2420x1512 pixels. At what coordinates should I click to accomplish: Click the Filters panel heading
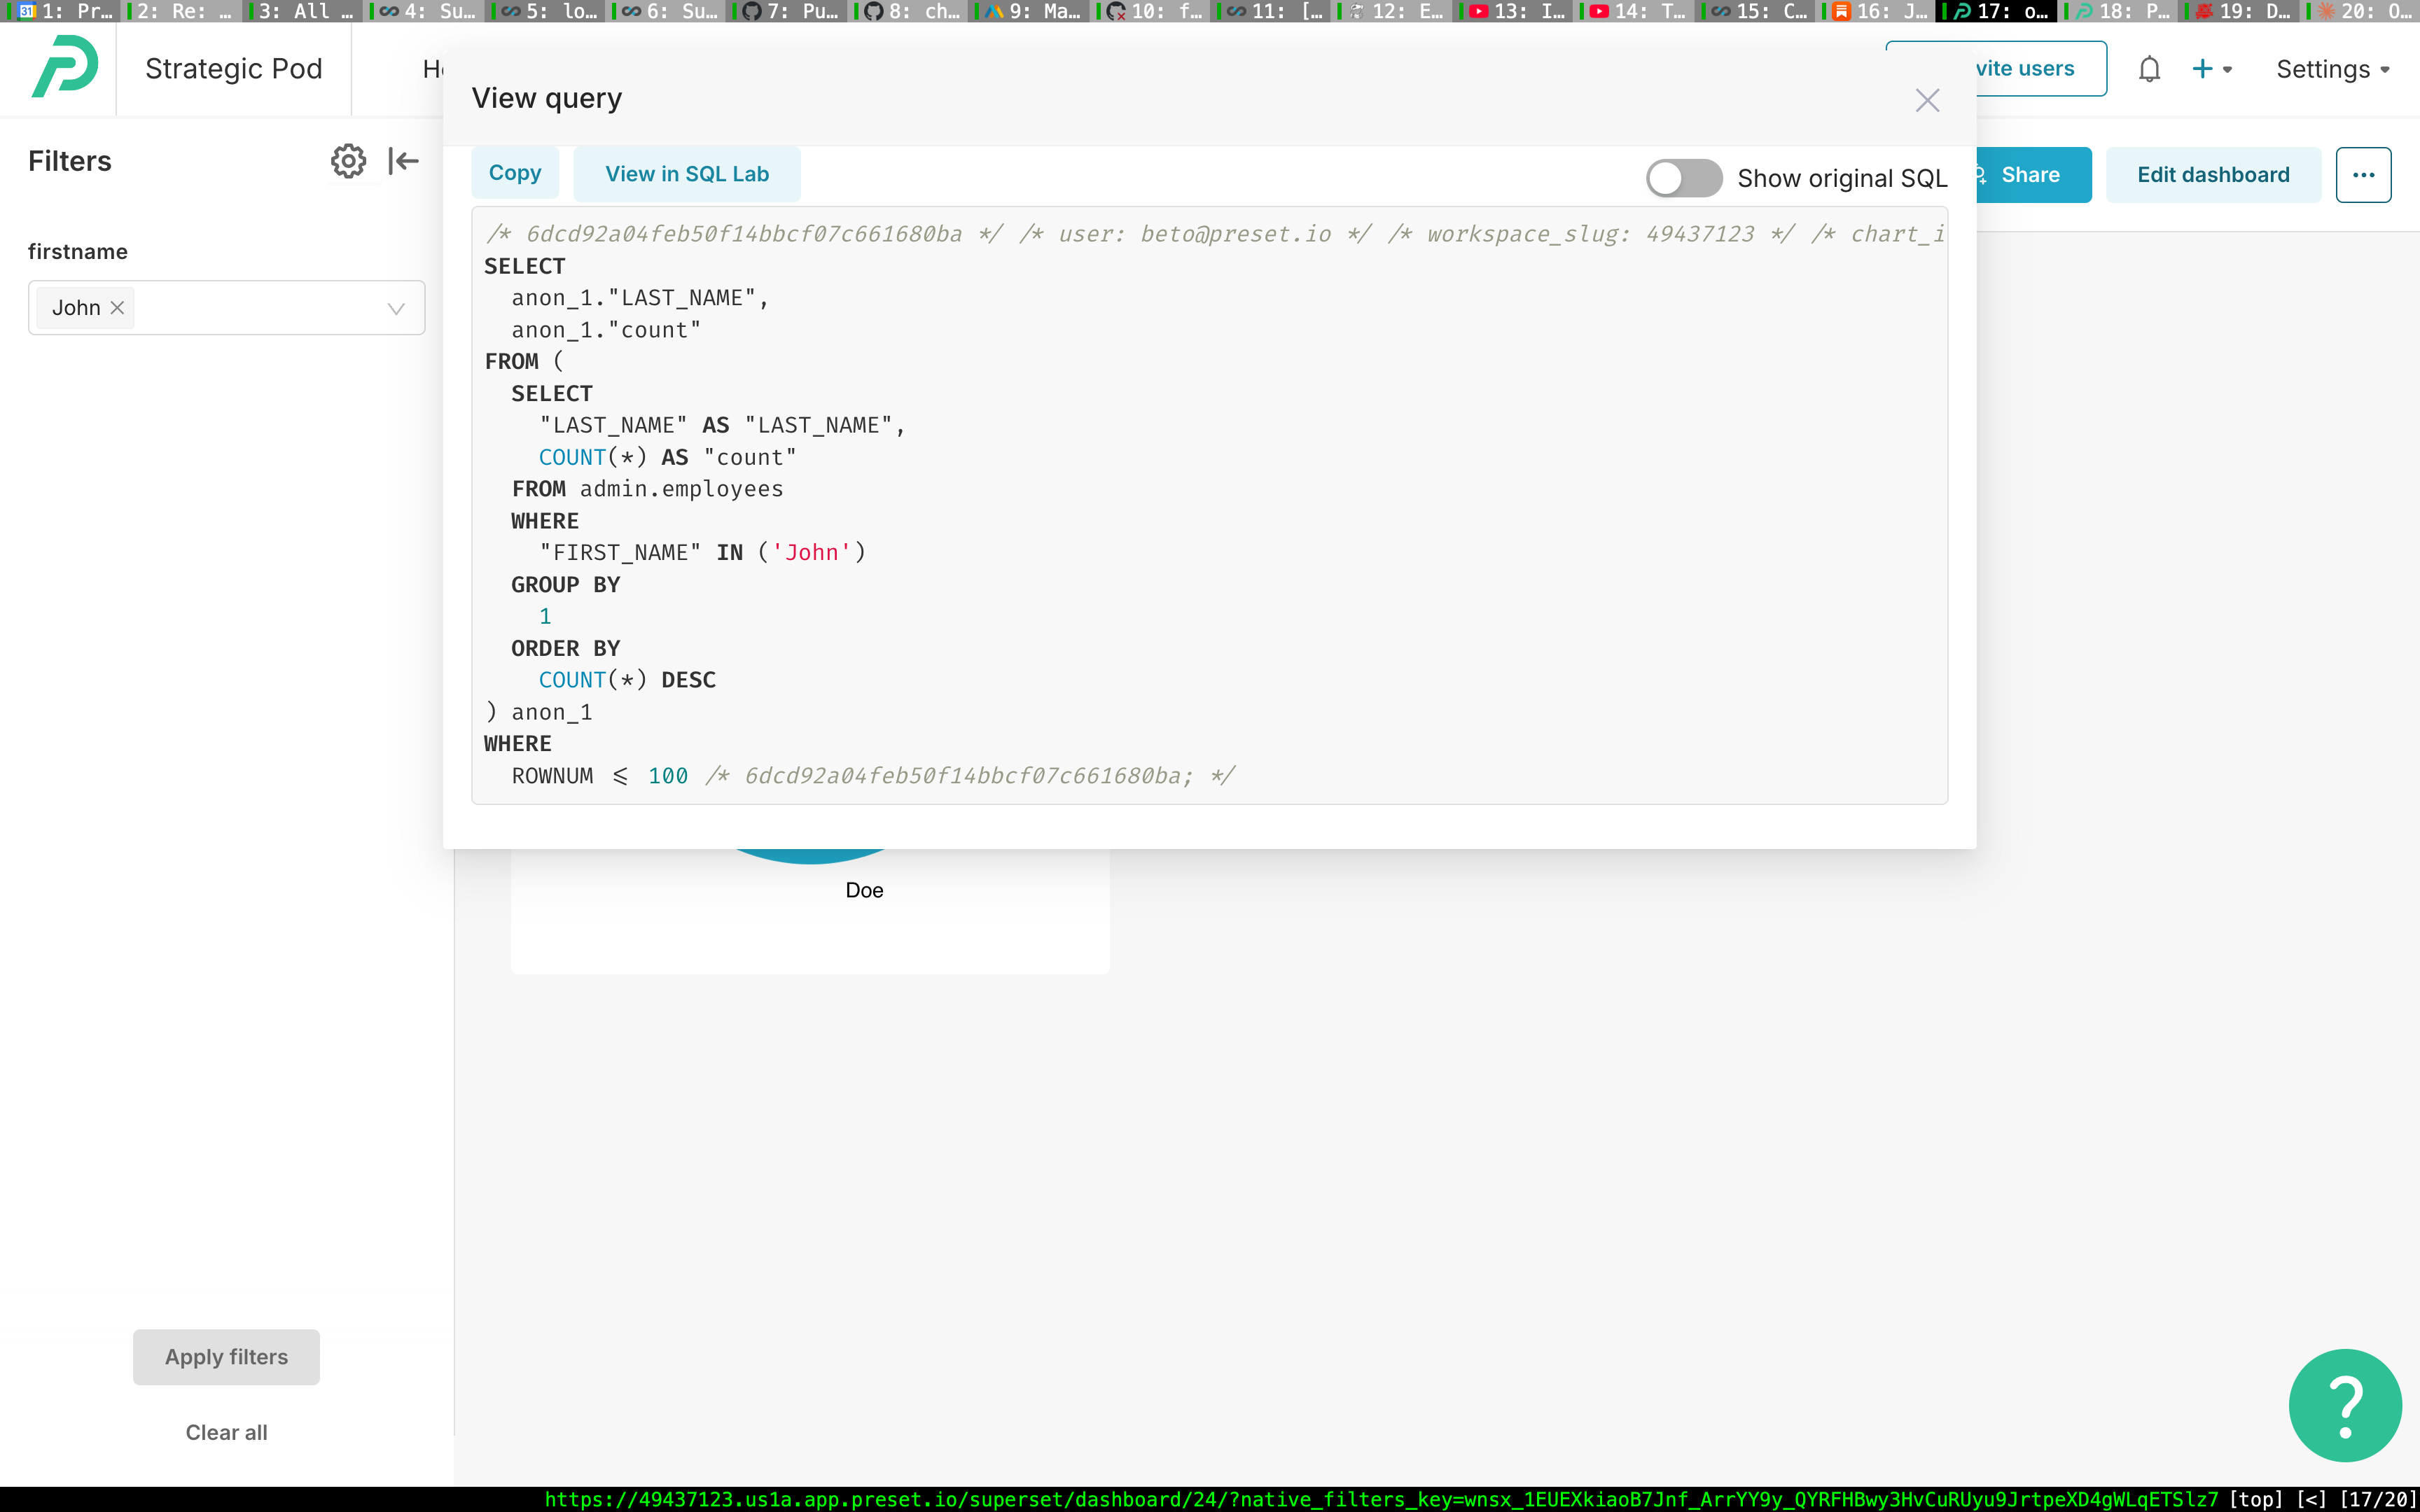click(x=70, y=161)
